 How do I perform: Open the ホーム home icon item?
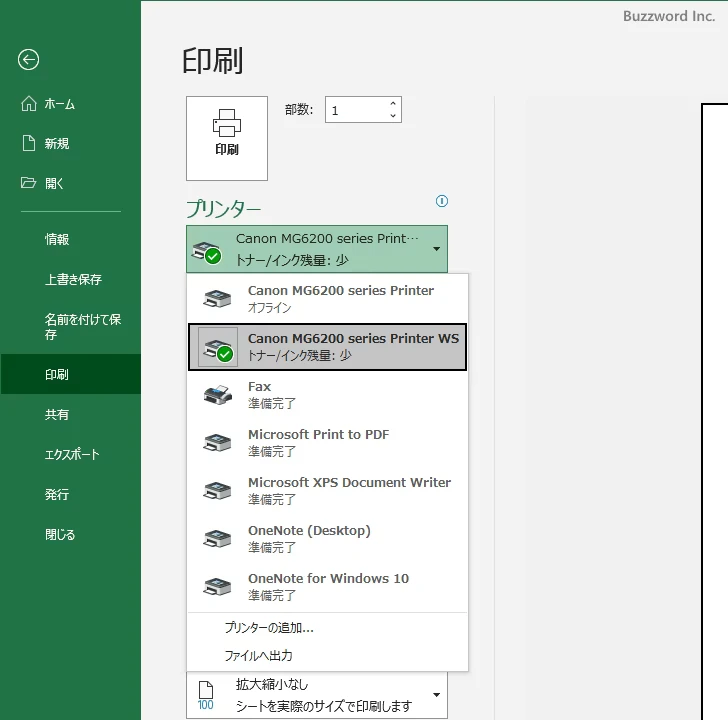pos(28,104)
